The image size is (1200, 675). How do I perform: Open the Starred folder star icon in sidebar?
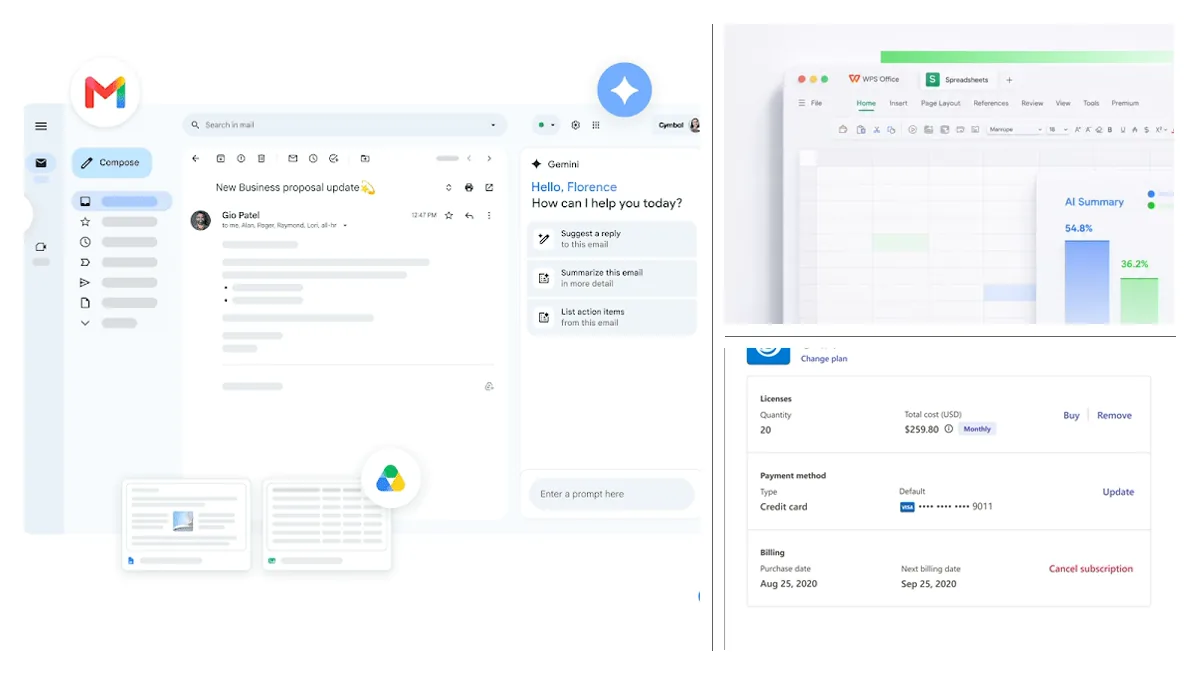point(85,222)
